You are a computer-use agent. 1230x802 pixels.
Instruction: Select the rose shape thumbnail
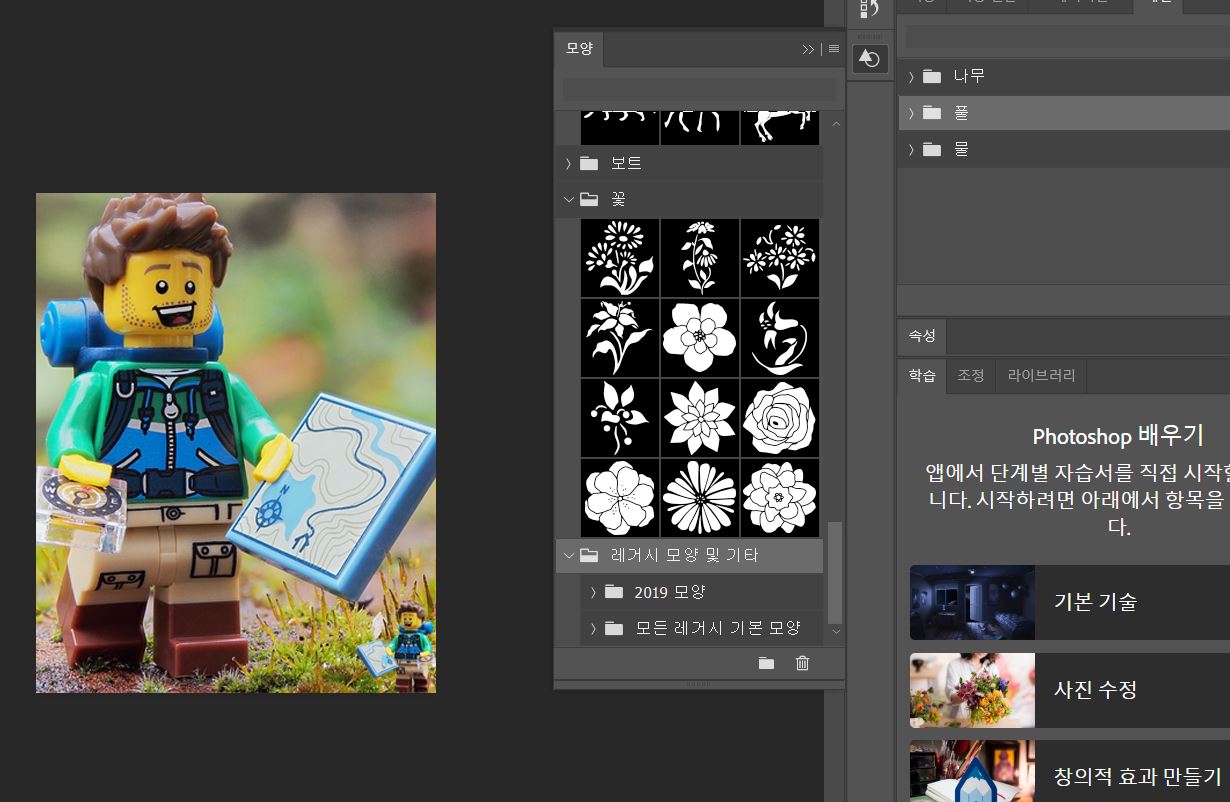(x=780, y=418)
